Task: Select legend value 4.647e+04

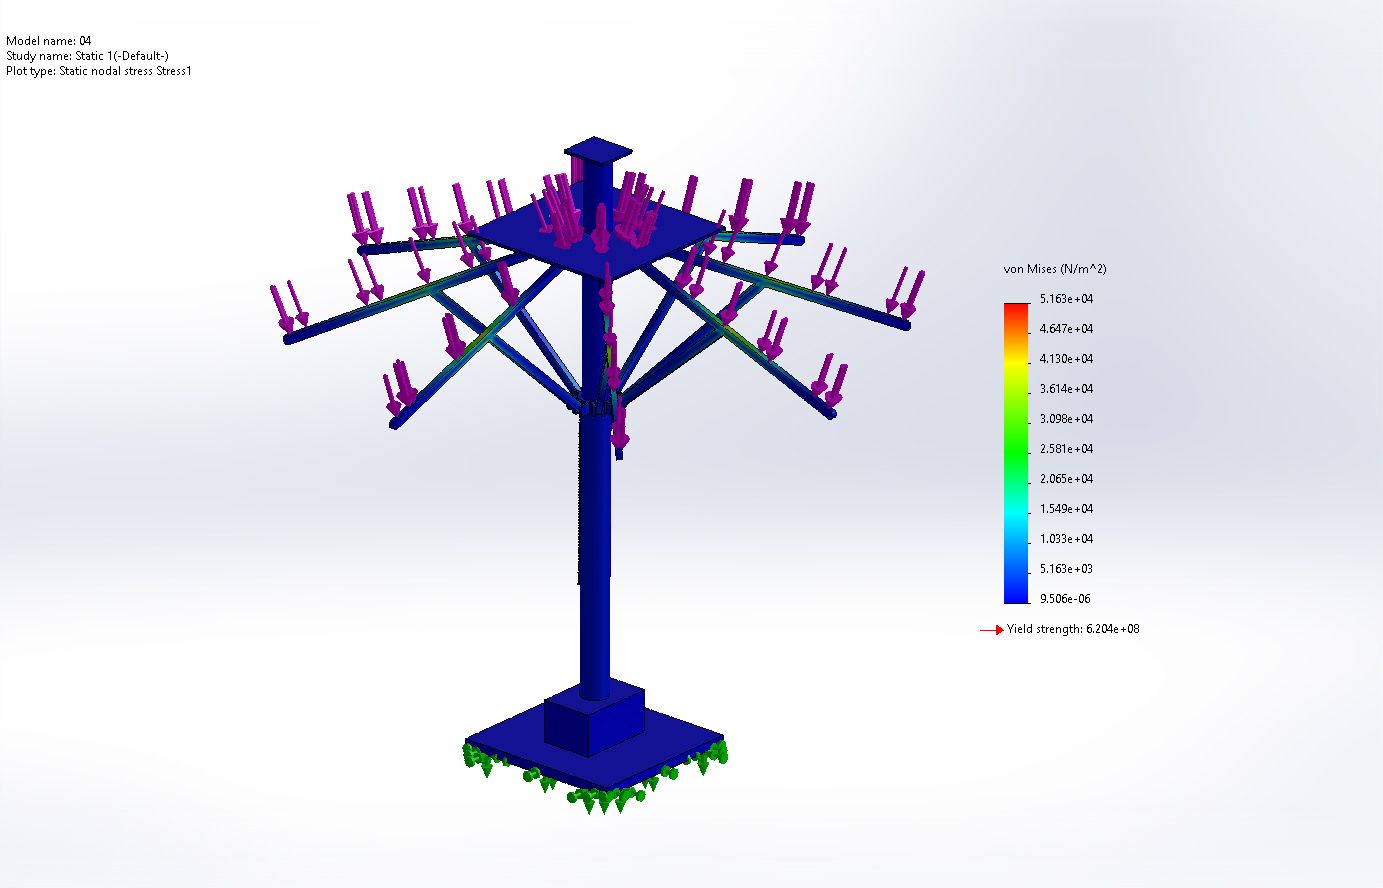Action: 1066,329
